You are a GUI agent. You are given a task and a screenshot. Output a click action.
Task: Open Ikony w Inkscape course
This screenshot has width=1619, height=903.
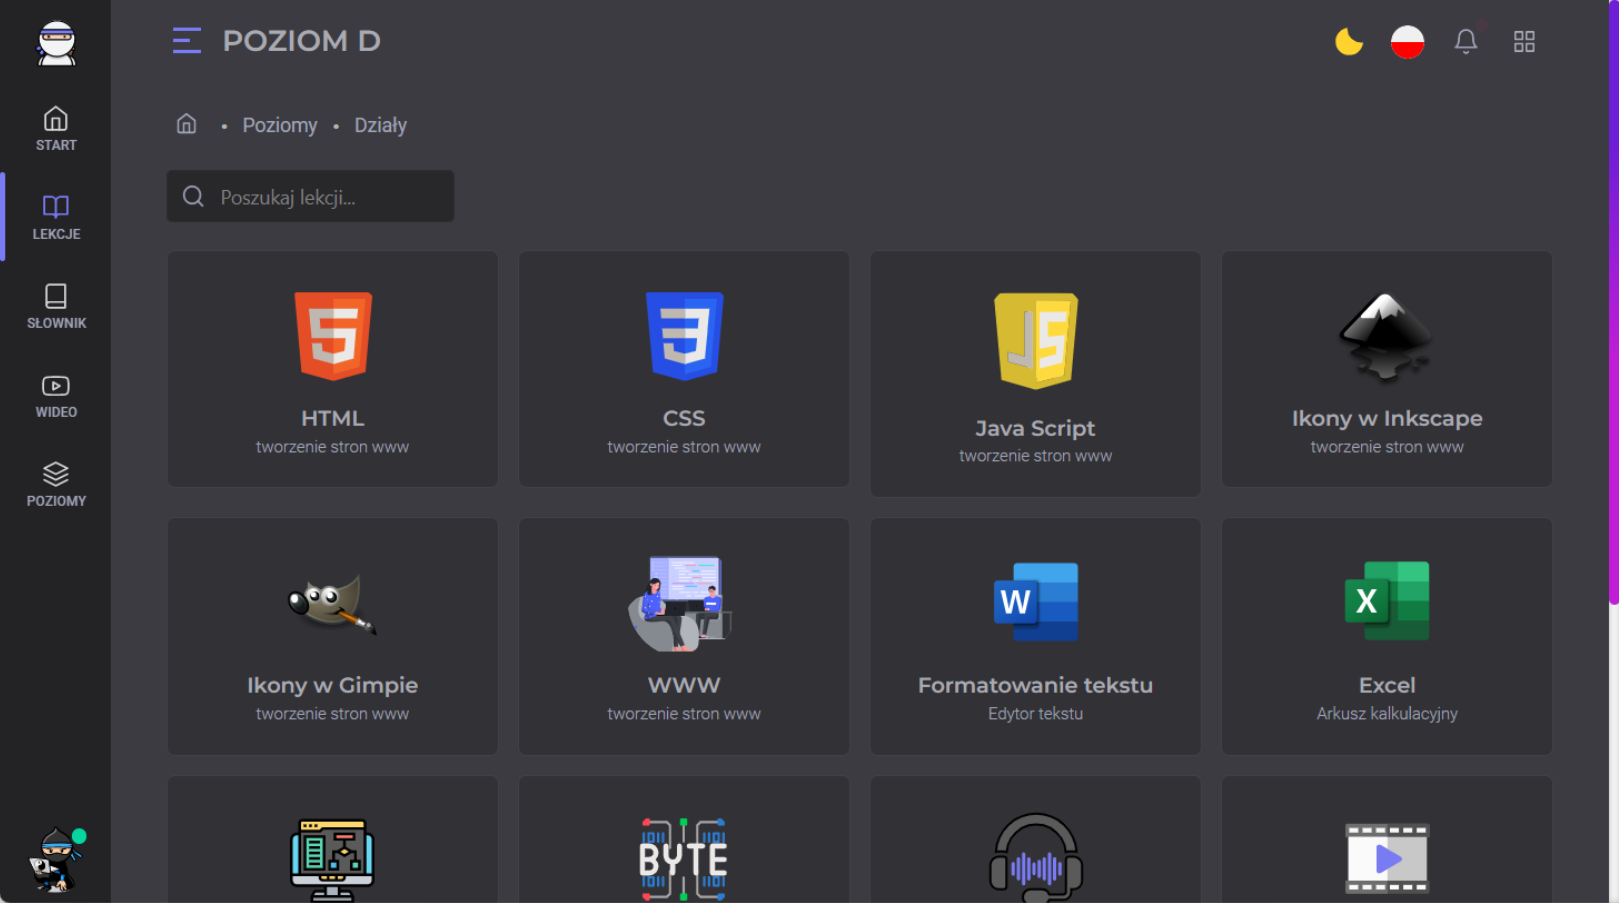pos(1386,369)
